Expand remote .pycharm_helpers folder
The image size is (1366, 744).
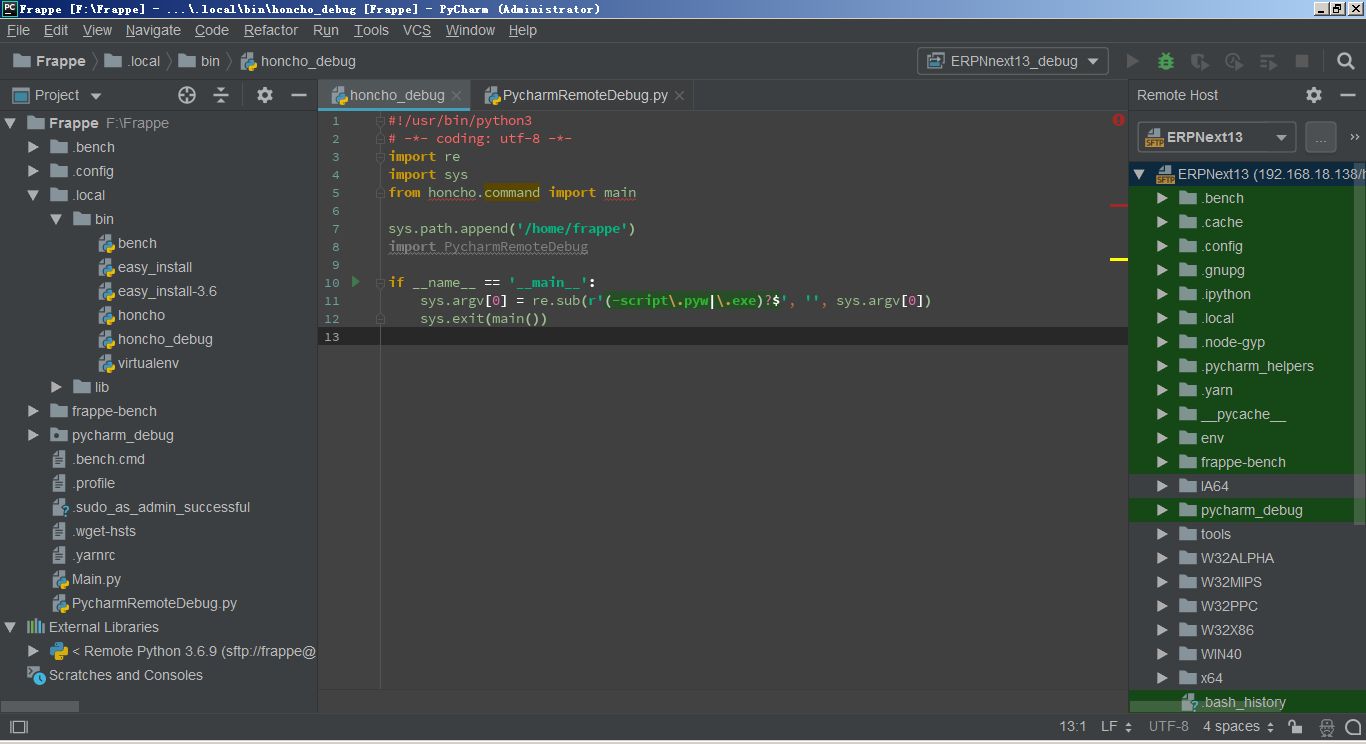point(1162,366)
